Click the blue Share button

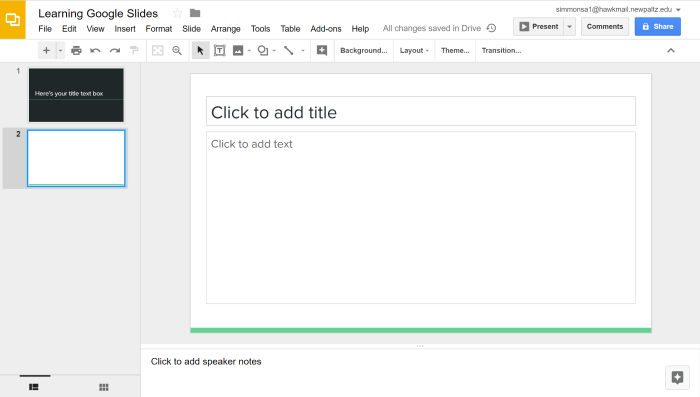[x=658, y=27]
